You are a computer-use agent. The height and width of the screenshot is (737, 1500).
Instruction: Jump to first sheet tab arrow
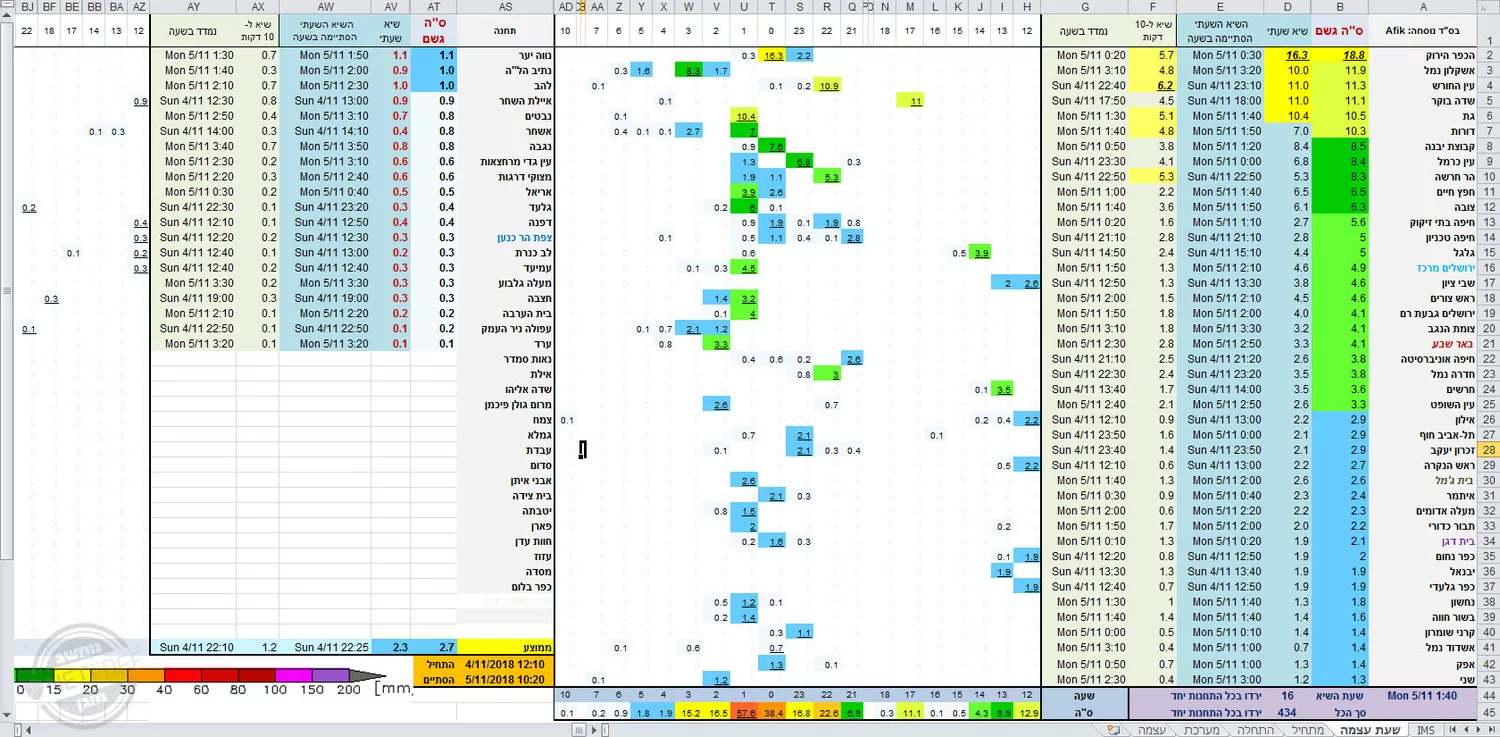click(x=1491, y=730)
